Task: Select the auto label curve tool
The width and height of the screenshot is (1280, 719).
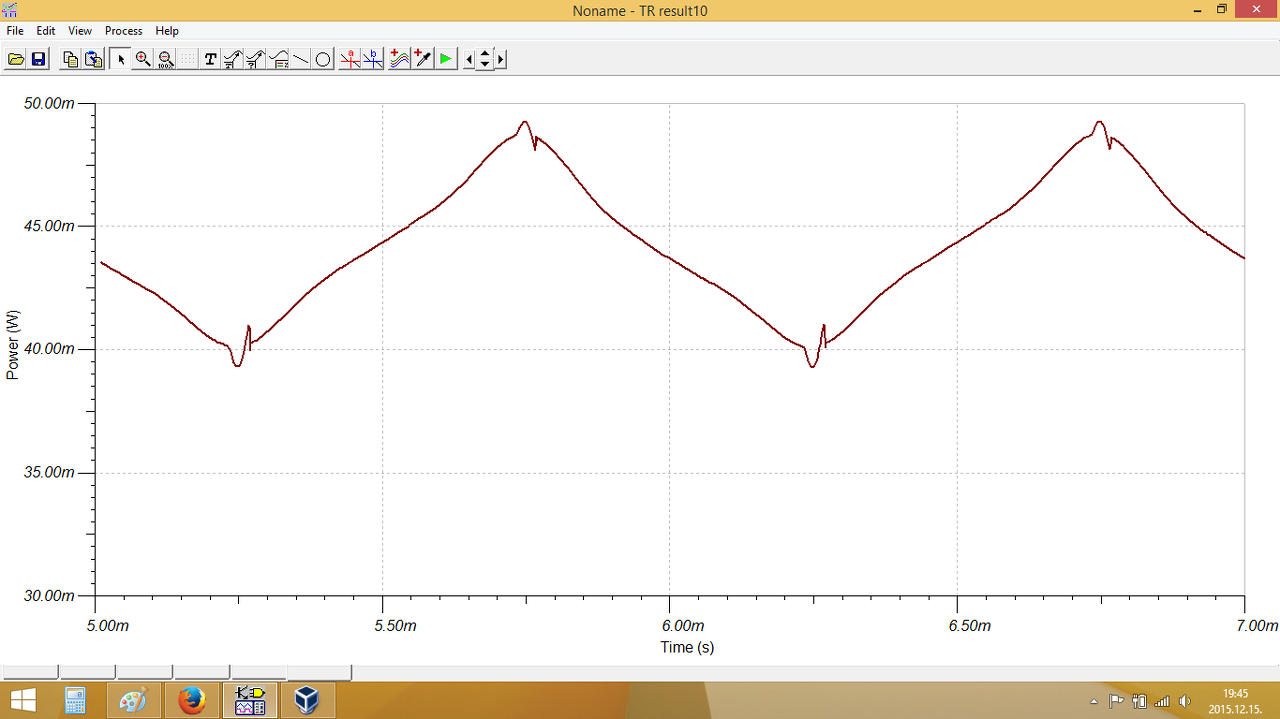Action: (x=279, y=59)
